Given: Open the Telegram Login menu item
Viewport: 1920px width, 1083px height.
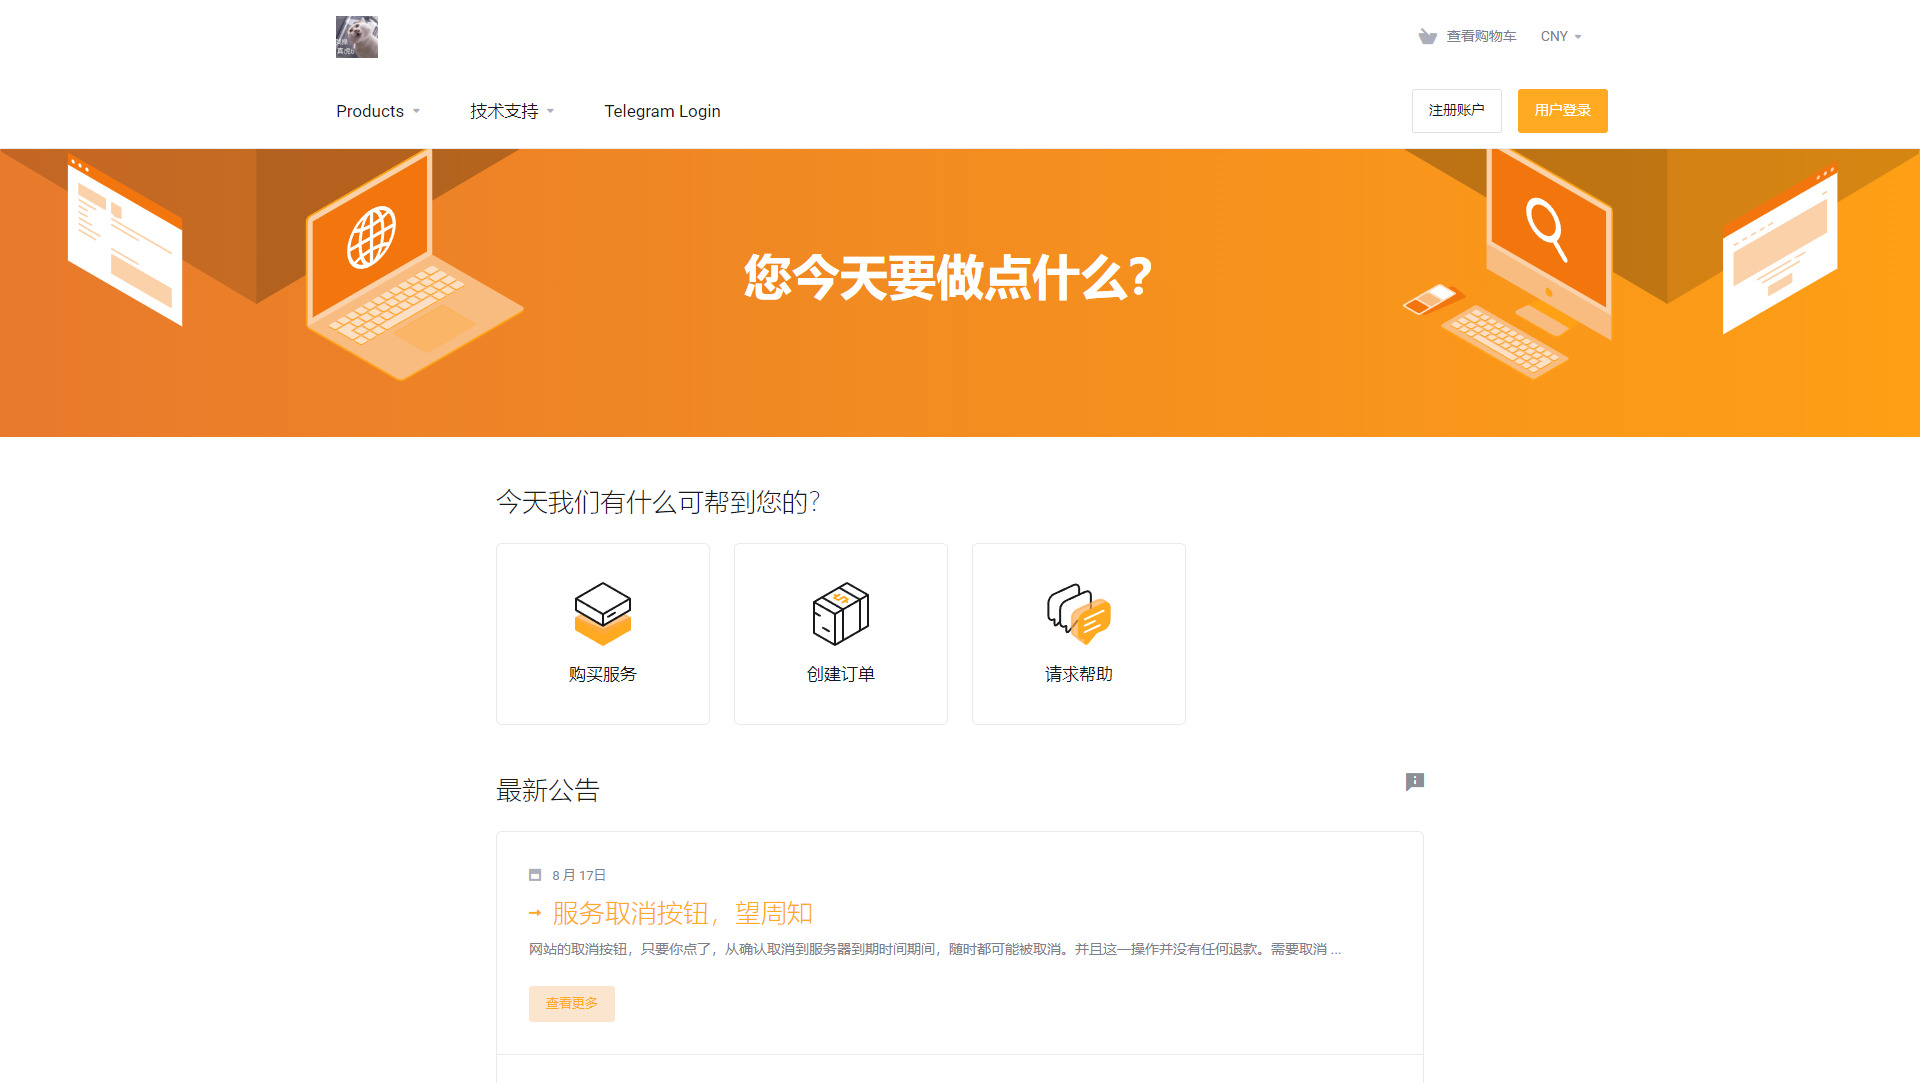Looking at the screenshot, I should coord(662,111).
